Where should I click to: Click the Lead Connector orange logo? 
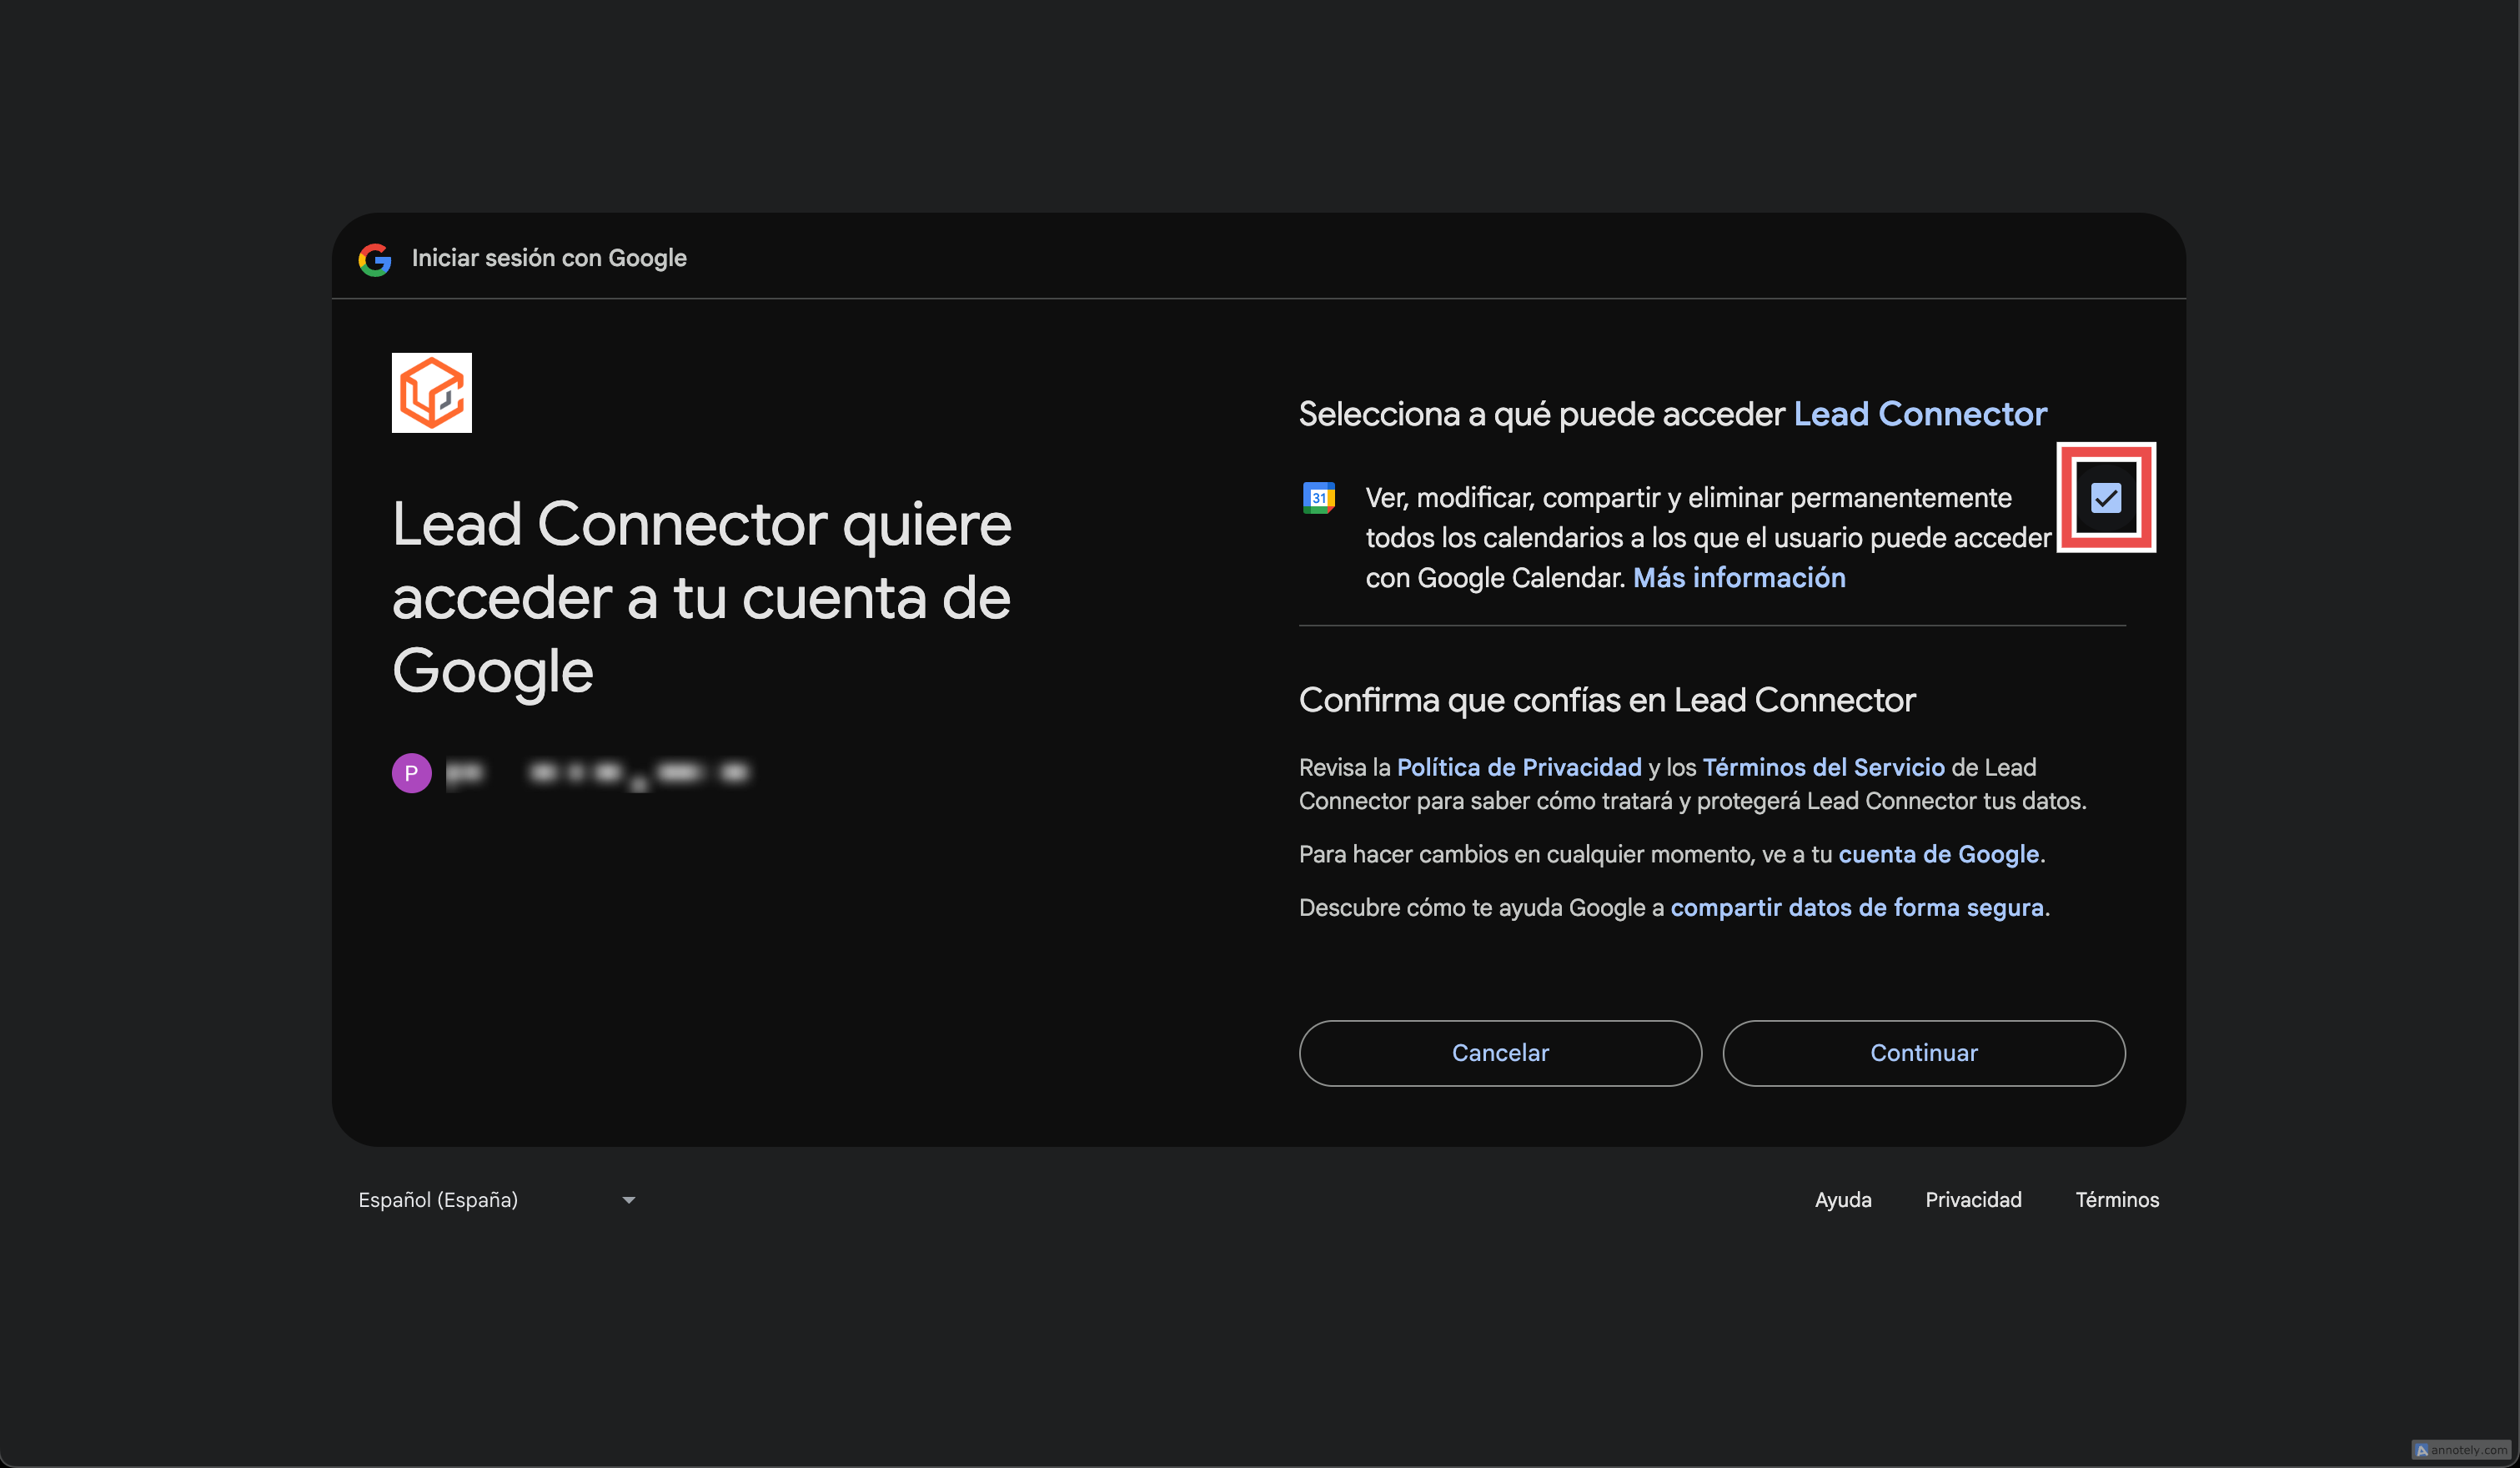(x=431, y=393)
